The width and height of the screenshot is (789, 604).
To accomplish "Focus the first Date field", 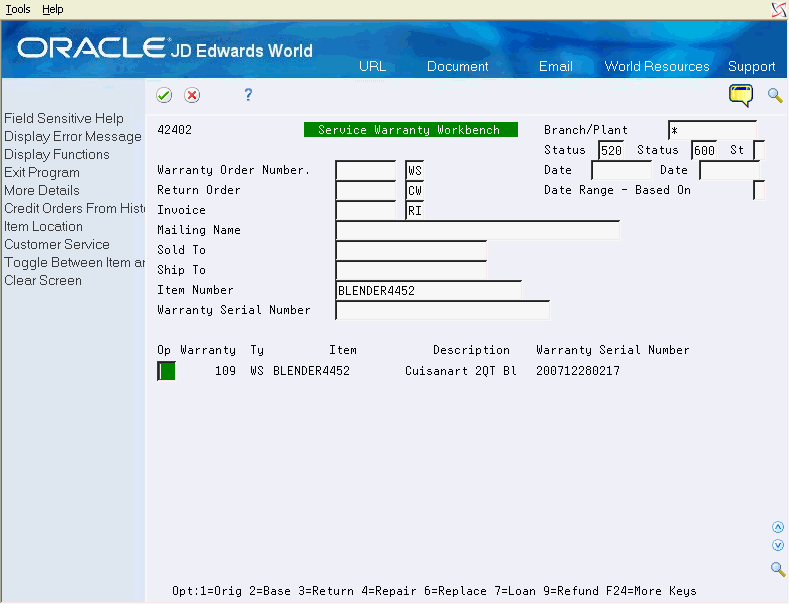I will [x=622, y=170].
